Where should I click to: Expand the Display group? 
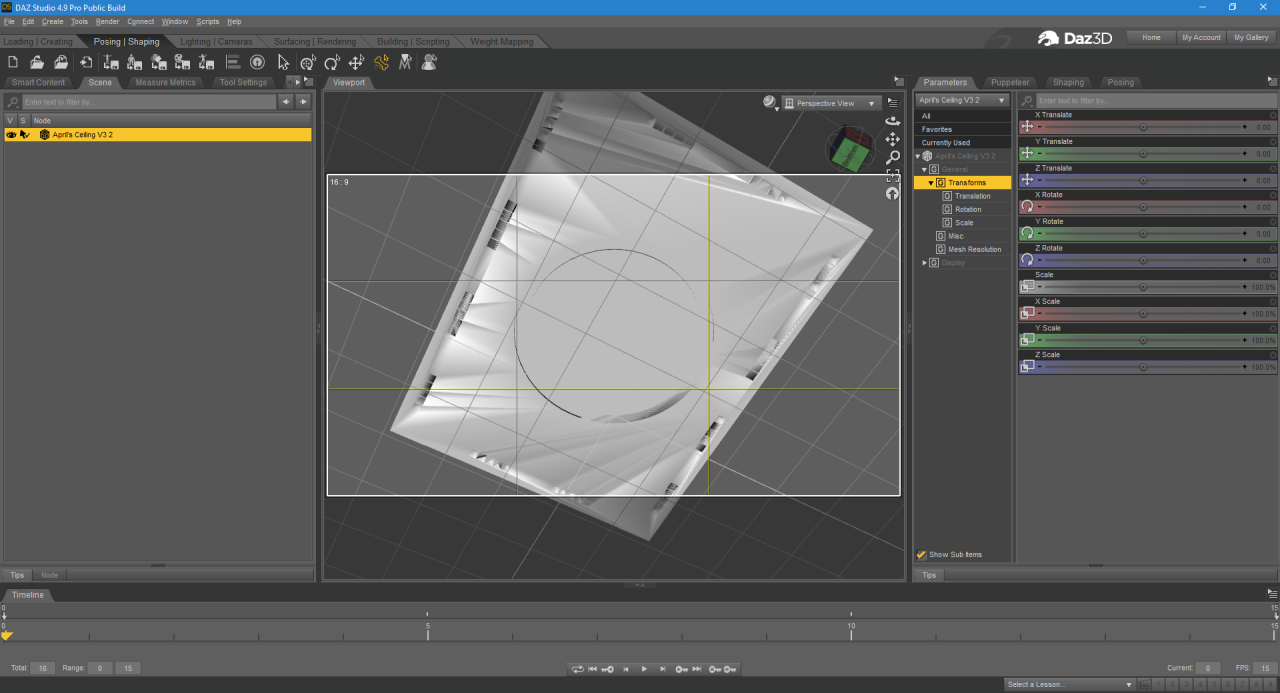pos(924,263)
